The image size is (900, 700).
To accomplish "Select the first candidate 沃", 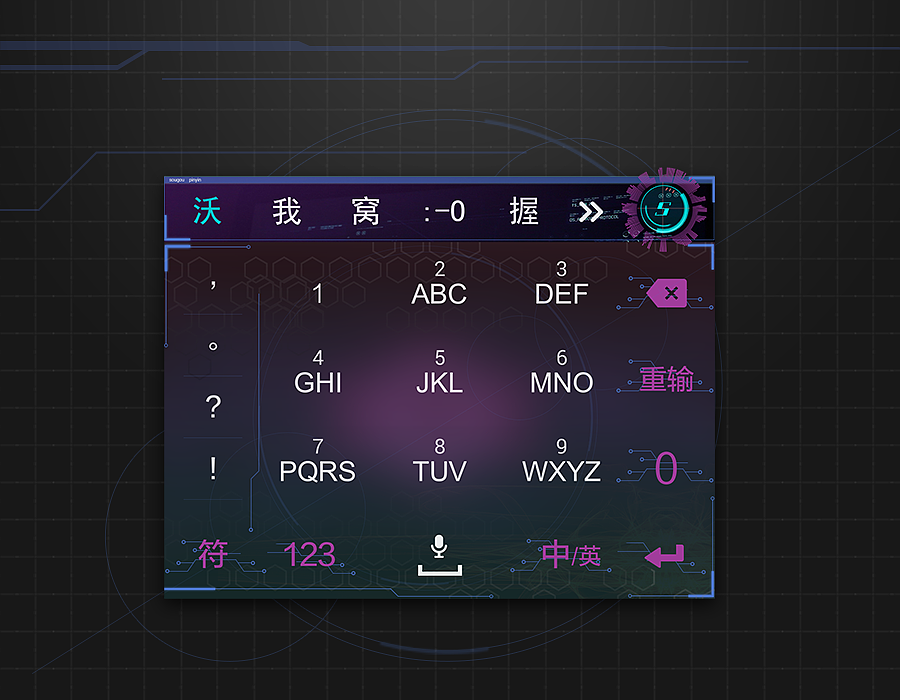I will click(207, 211).
